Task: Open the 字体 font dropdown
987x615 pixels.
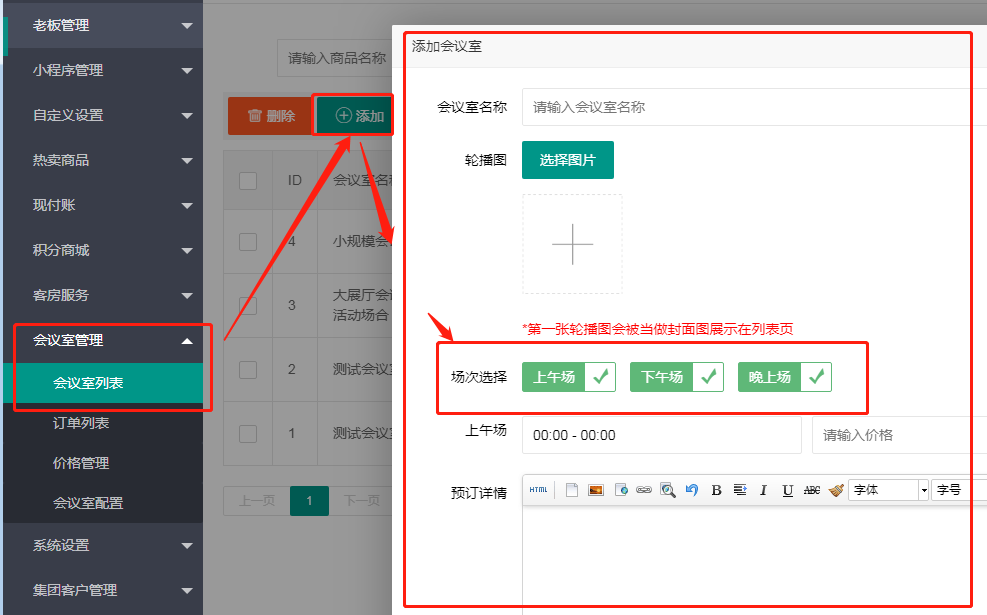Action: coord(889,490)
